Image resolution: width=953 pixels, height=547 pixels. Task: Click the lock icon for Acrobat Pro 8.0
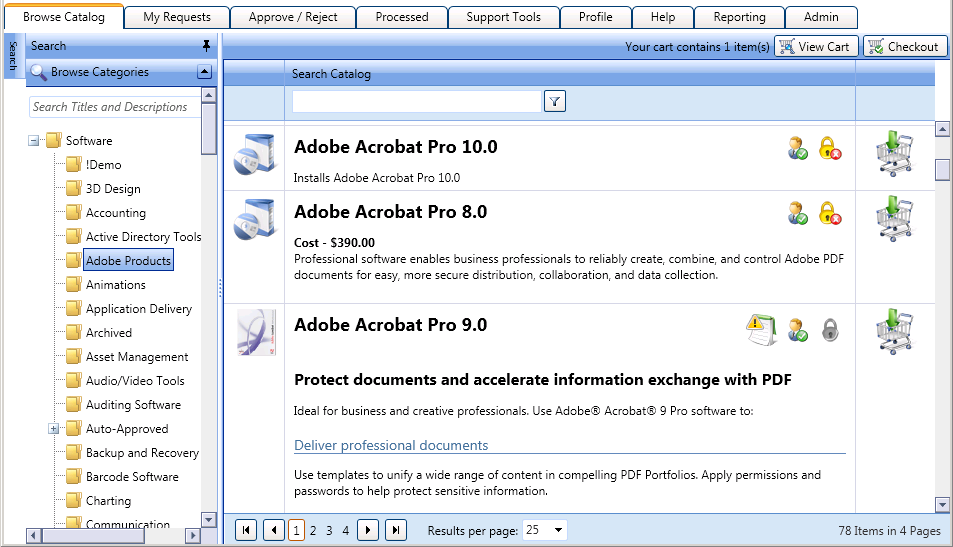pos(830,213)
